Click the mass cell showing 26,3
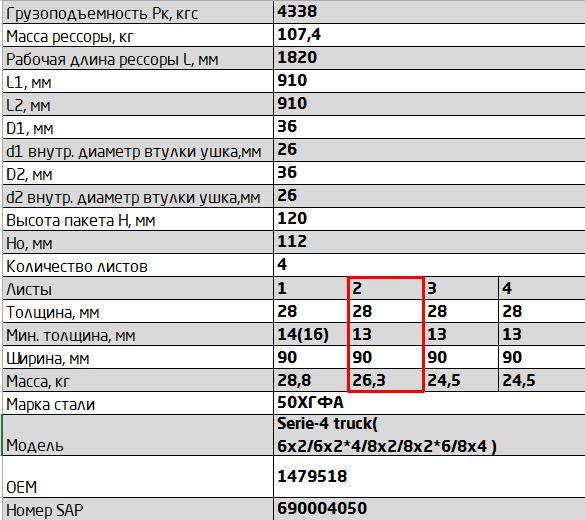 coord(385,380)
